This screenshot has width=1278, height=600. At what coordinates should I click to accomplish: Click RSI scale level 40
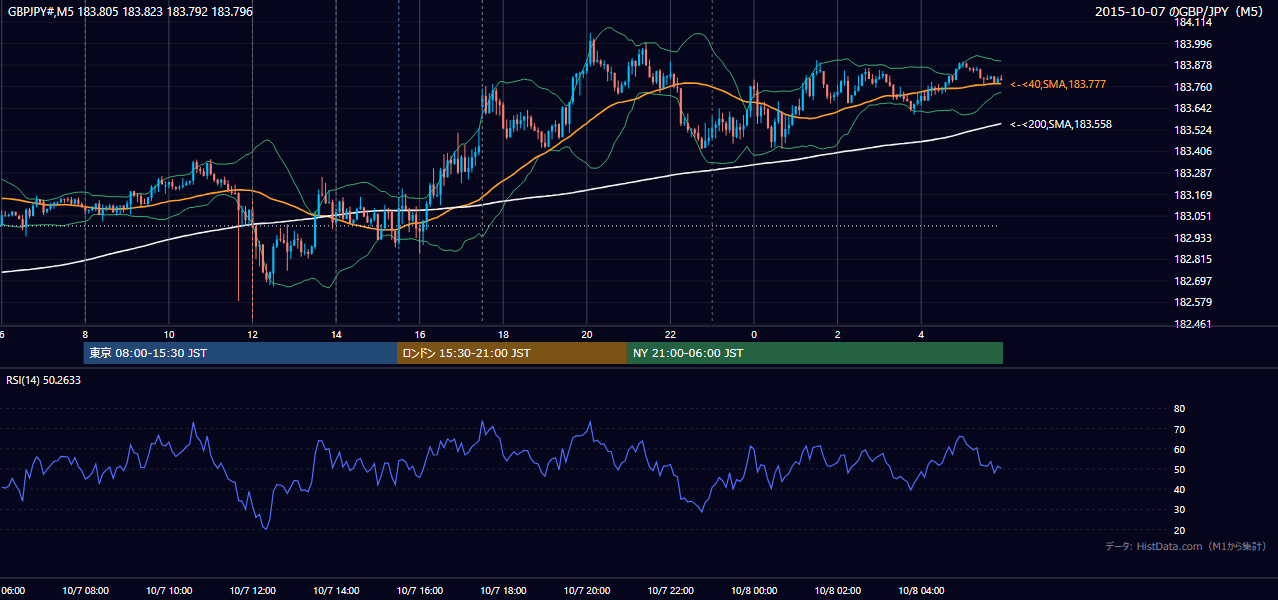[1179, 489]
